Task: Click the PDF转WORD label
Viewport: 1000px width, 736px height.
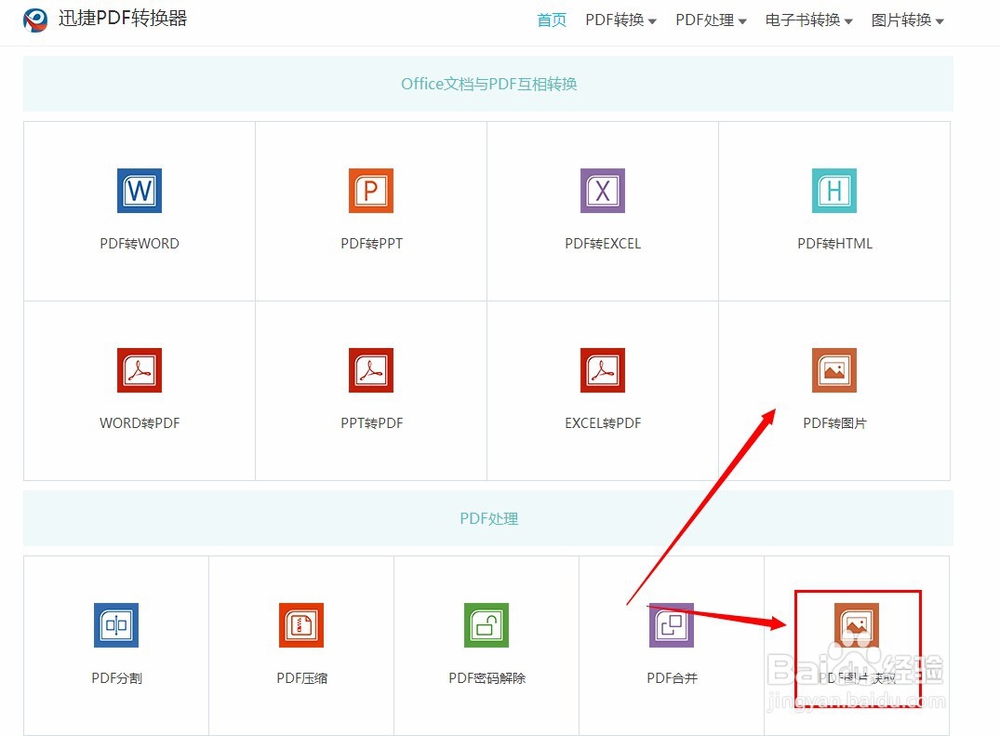Action: 139,244
